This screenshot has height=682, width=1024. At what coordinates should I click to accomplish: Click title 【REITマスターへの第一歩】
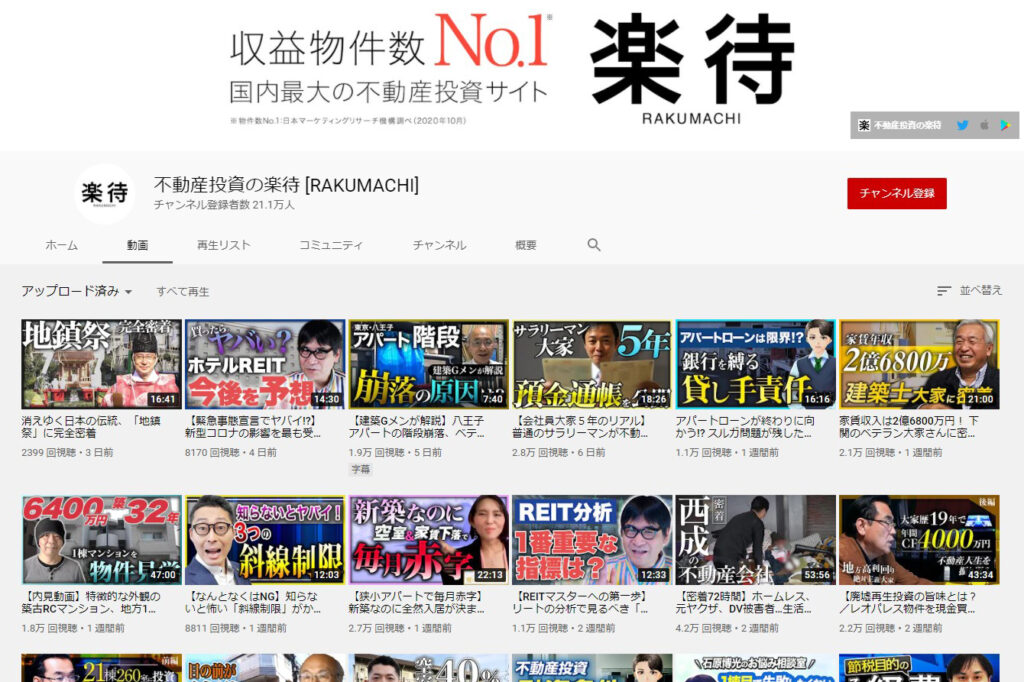coord(579,602)
